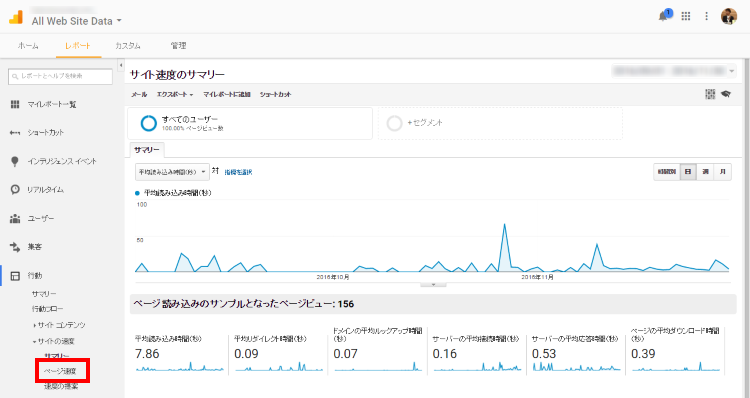Click the リアルタイム clock icon
This screenshot has width=750, height=398.
click(15, 189)
